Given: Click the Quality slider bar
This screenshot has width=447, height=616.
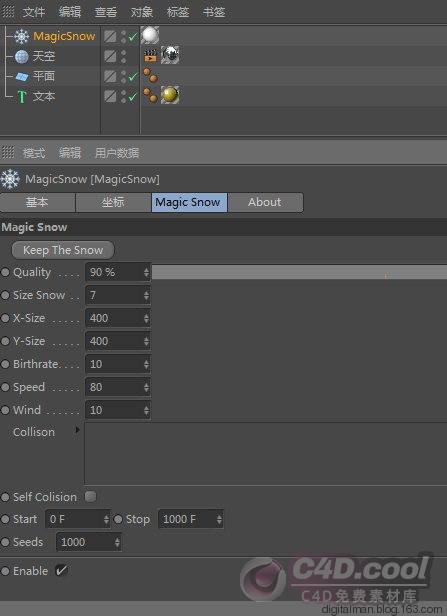Looking at the screenshot, I should [x=299, y=272].
